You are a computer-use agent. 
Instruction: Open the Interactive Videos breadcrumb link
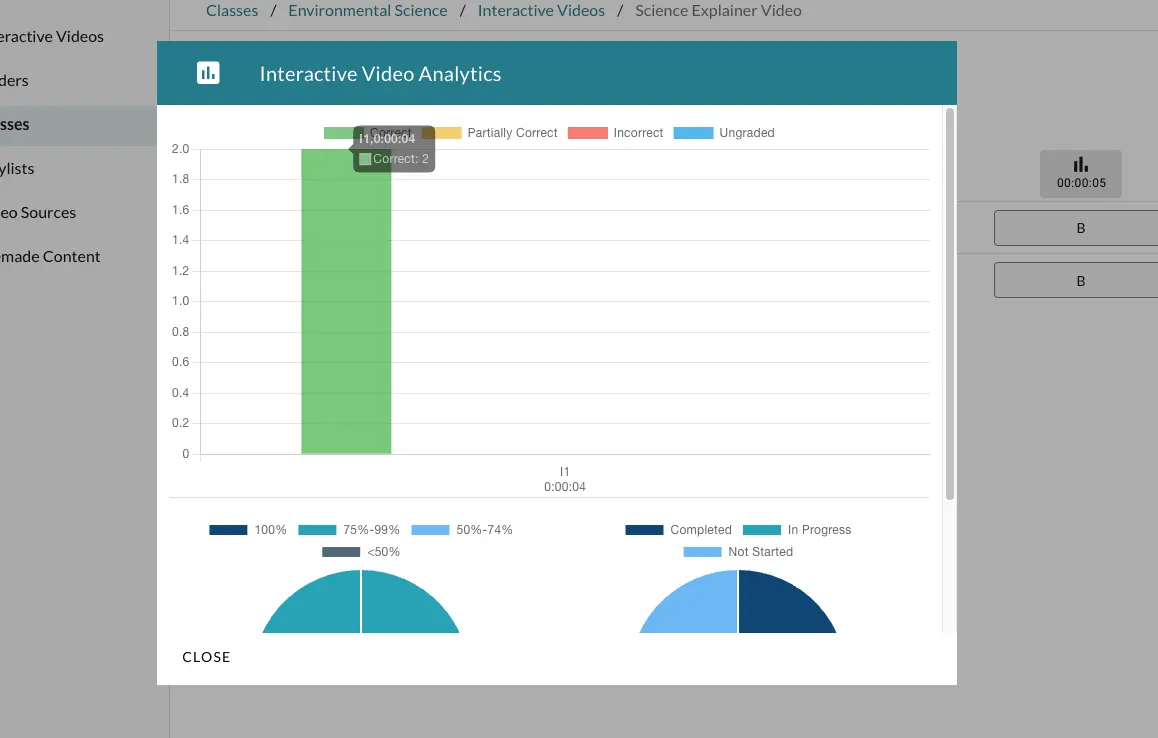[x=541, y=10]
